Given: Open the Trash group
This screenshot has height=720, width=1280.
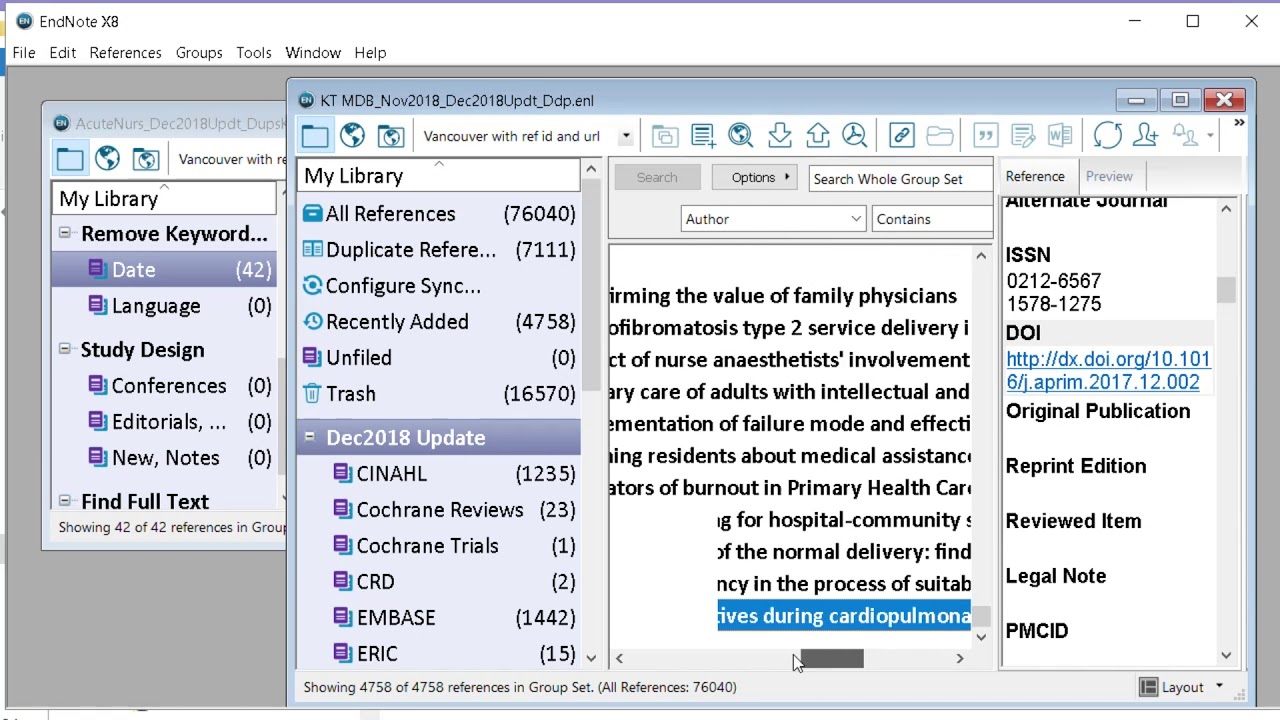Looking at the screenshot, I should (439, 394).
